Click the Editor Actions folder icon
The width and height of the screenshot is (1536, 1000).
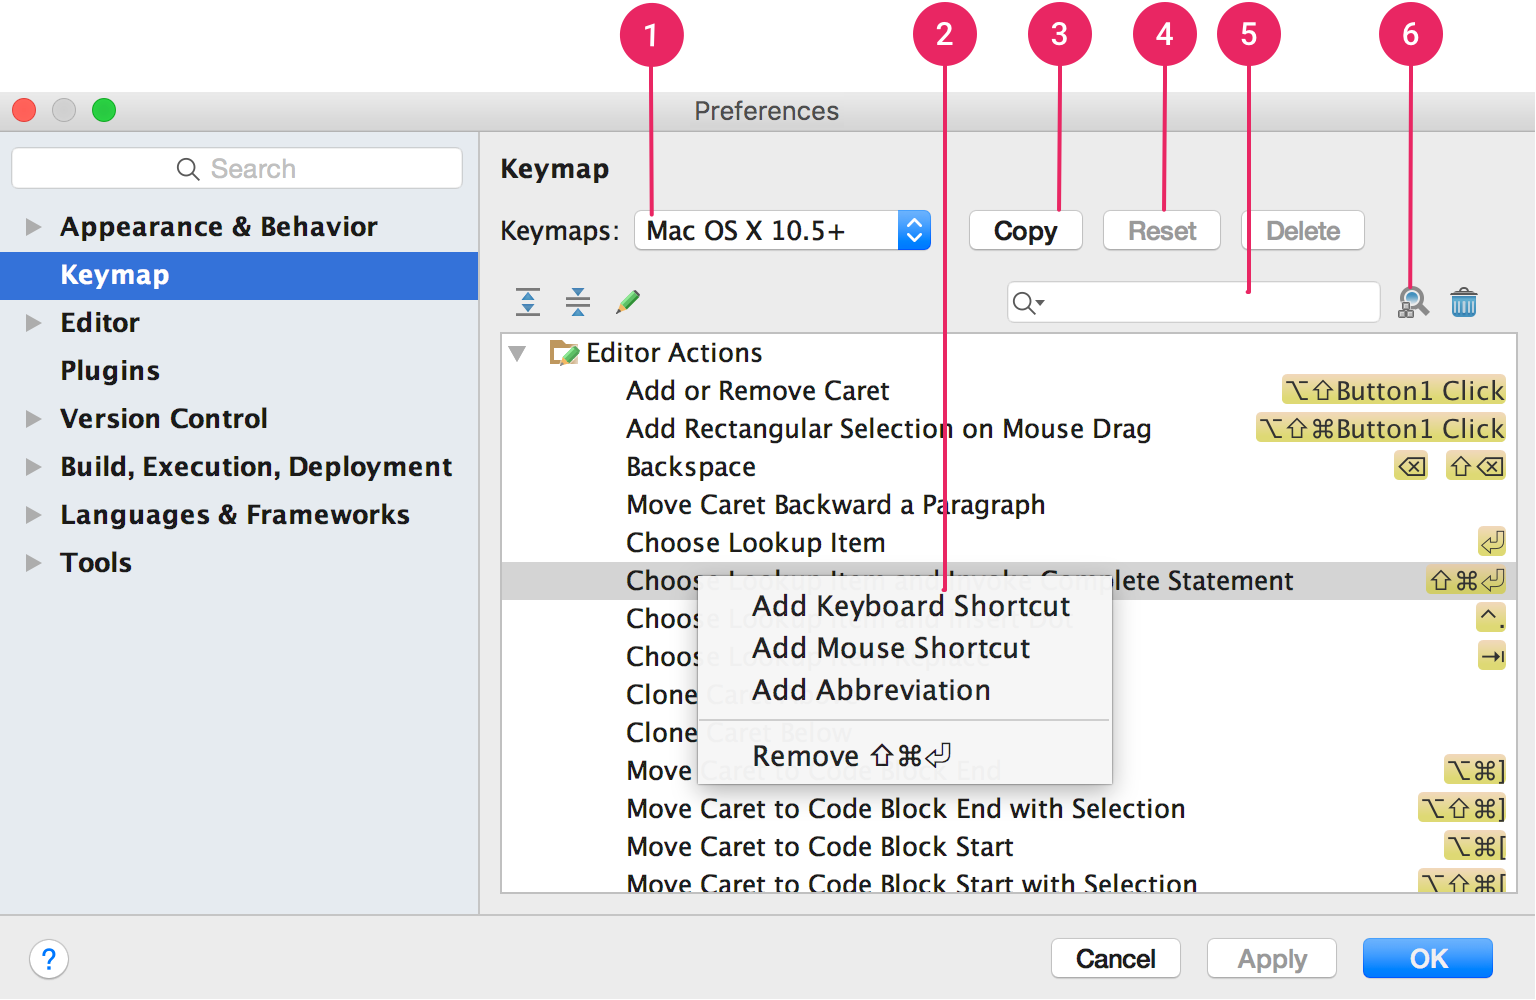tap(564, 352)
